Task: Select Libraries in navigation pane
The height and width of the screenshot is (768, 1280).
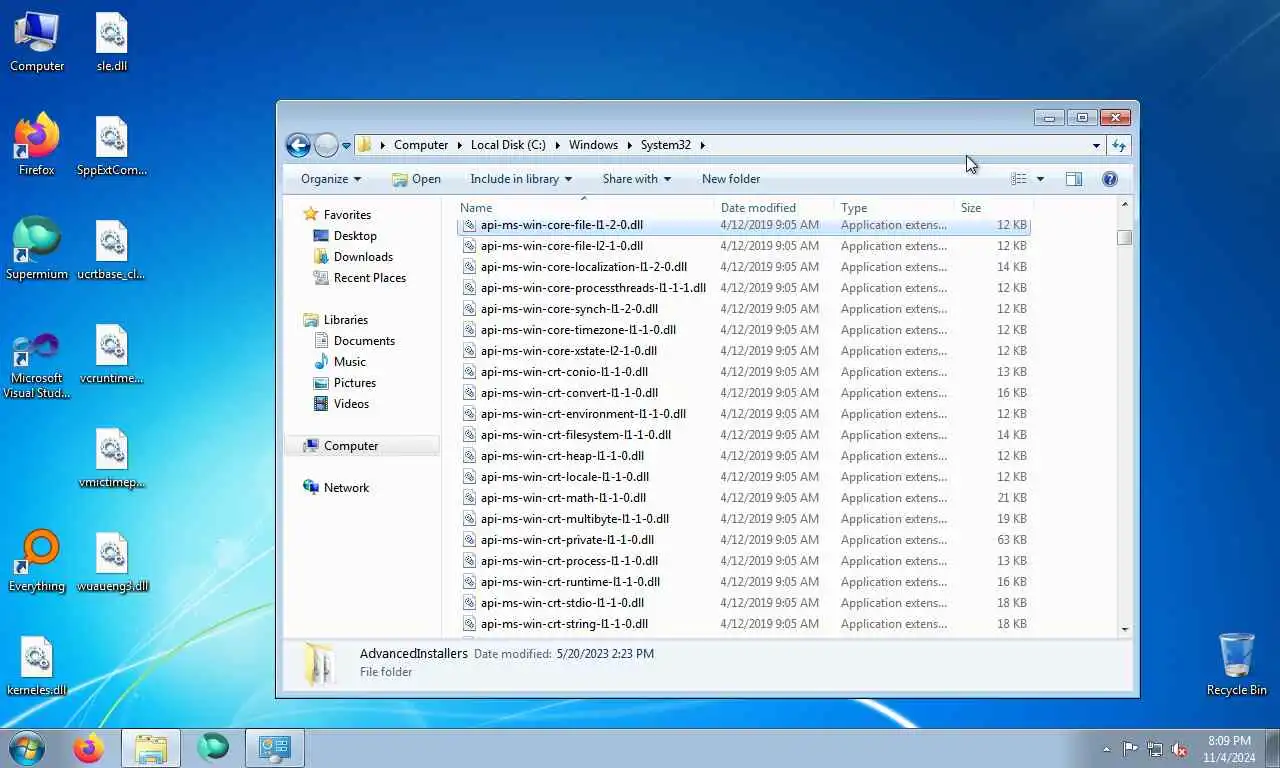Action: [345, 320]
